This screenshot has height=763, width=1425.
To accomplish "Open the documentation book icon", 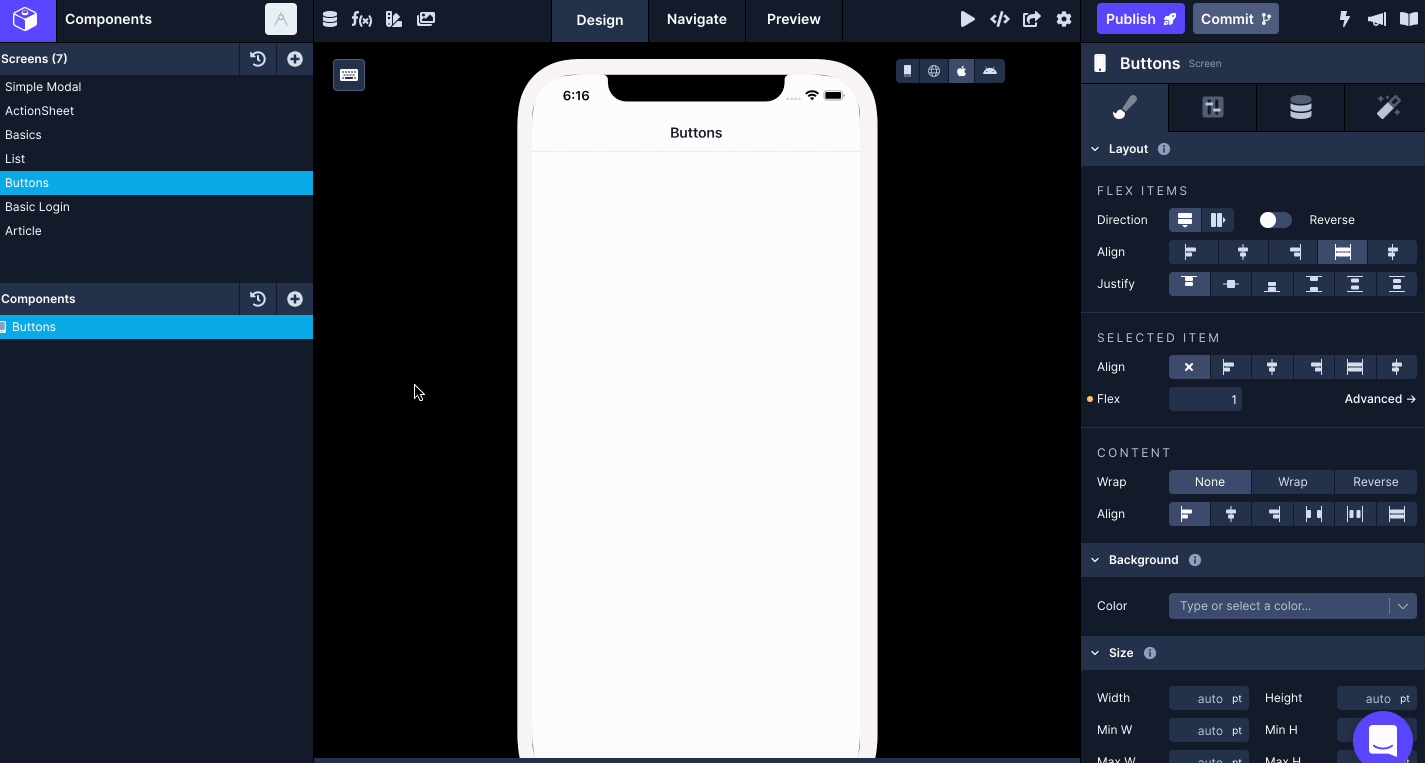I will coord(1409,19).
